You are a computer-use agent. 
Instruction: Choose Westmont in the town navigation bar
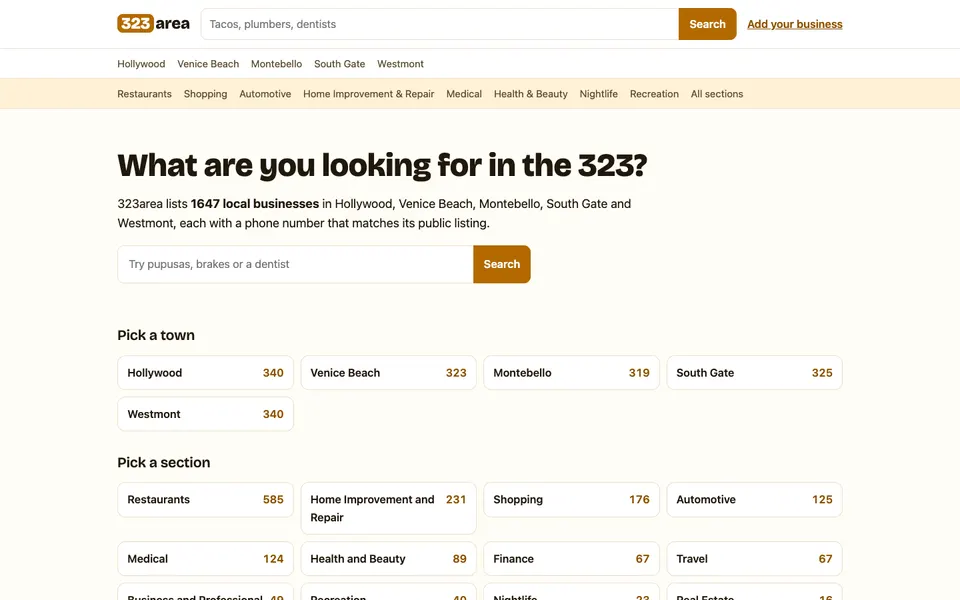coord(400,64)
